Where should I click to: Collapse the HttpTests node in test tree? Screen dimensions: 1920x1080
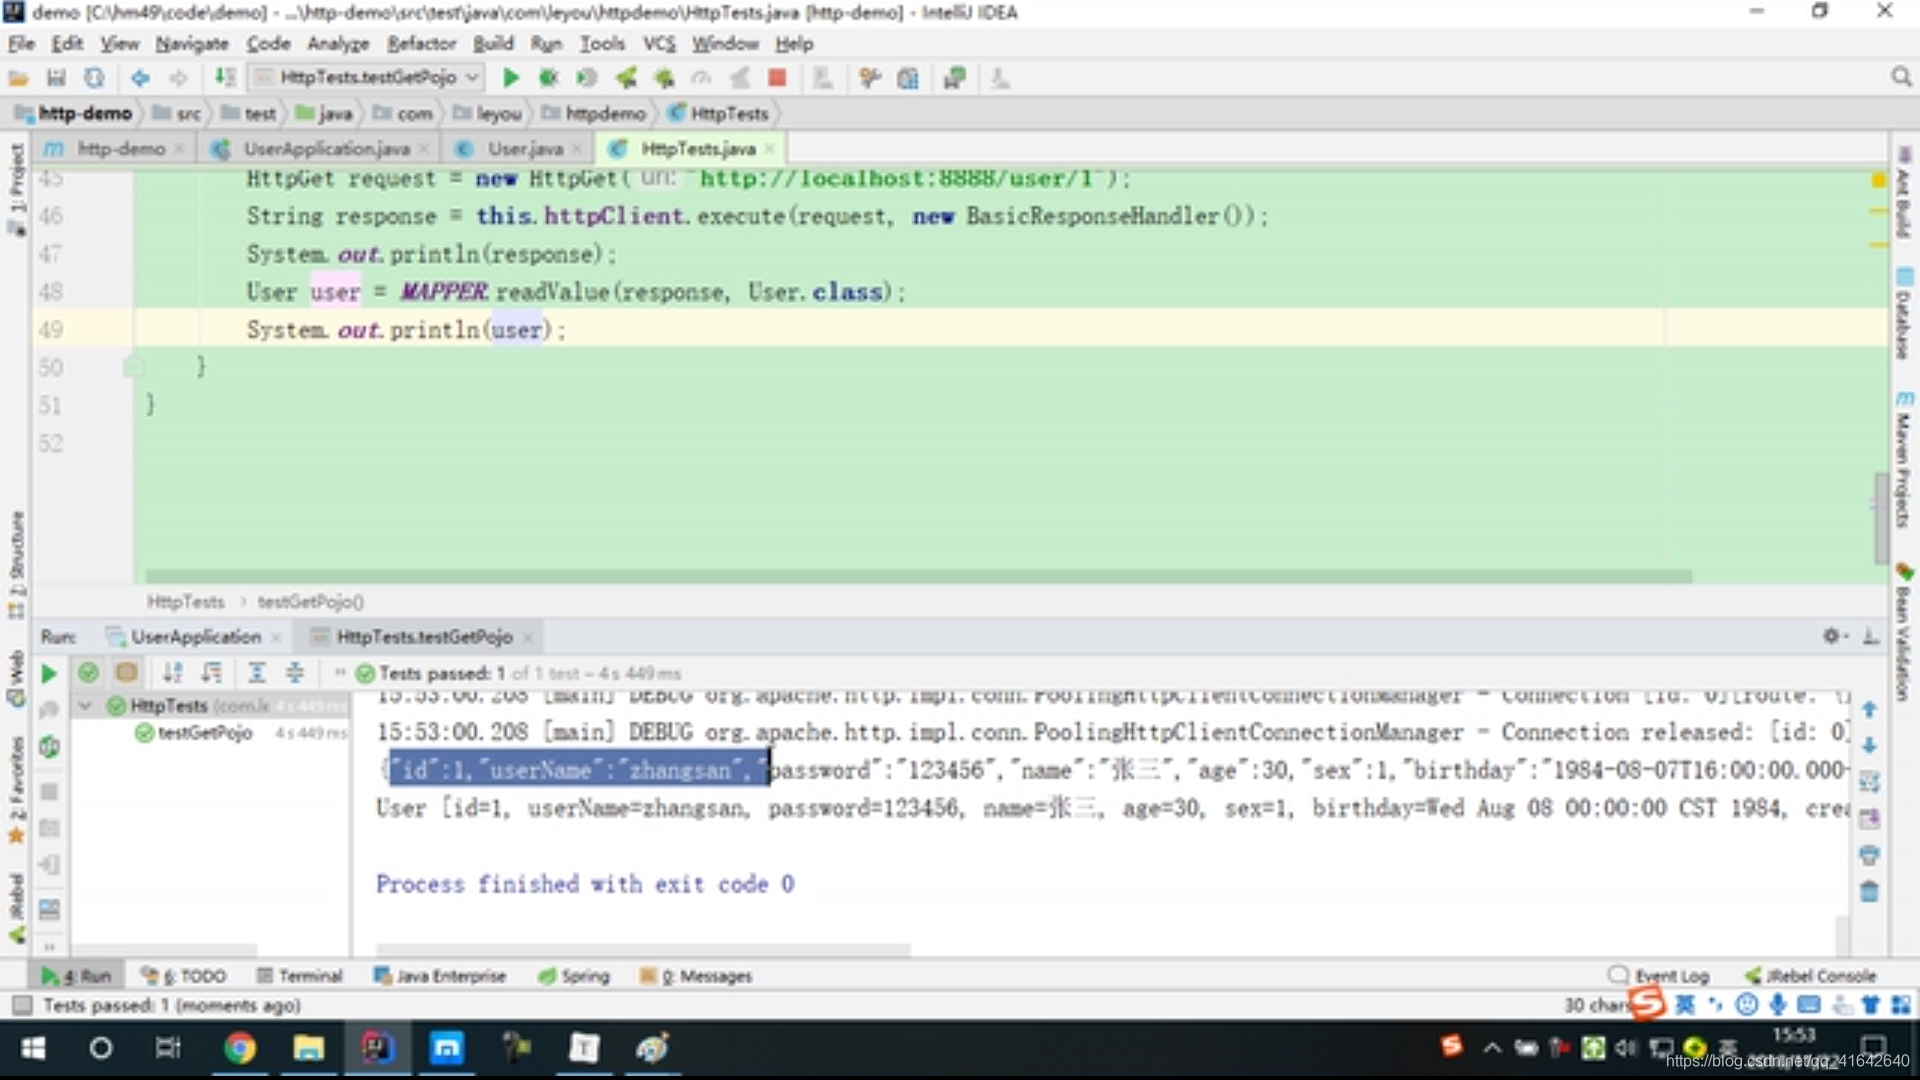pyautogui.click(x=85, y=706)
